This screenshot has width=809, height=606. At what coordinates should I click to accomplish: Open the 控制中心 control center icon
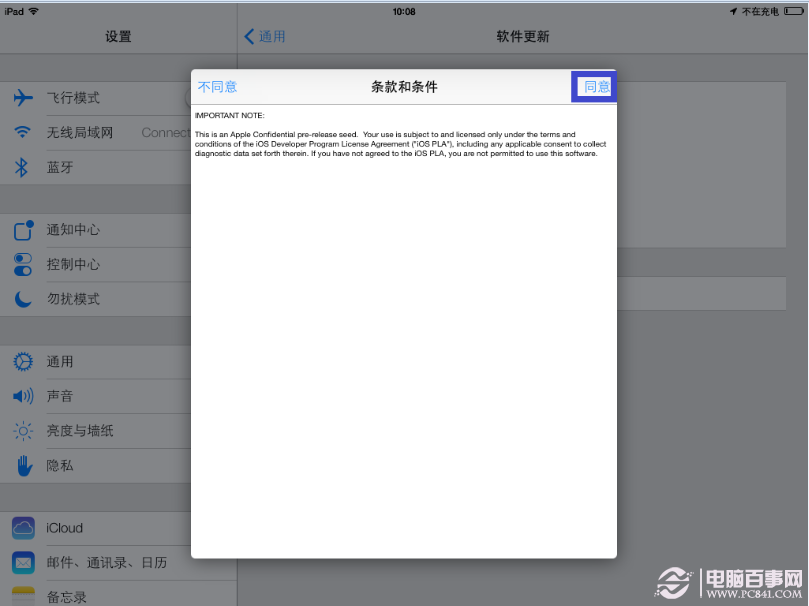[x=23, y=265]
